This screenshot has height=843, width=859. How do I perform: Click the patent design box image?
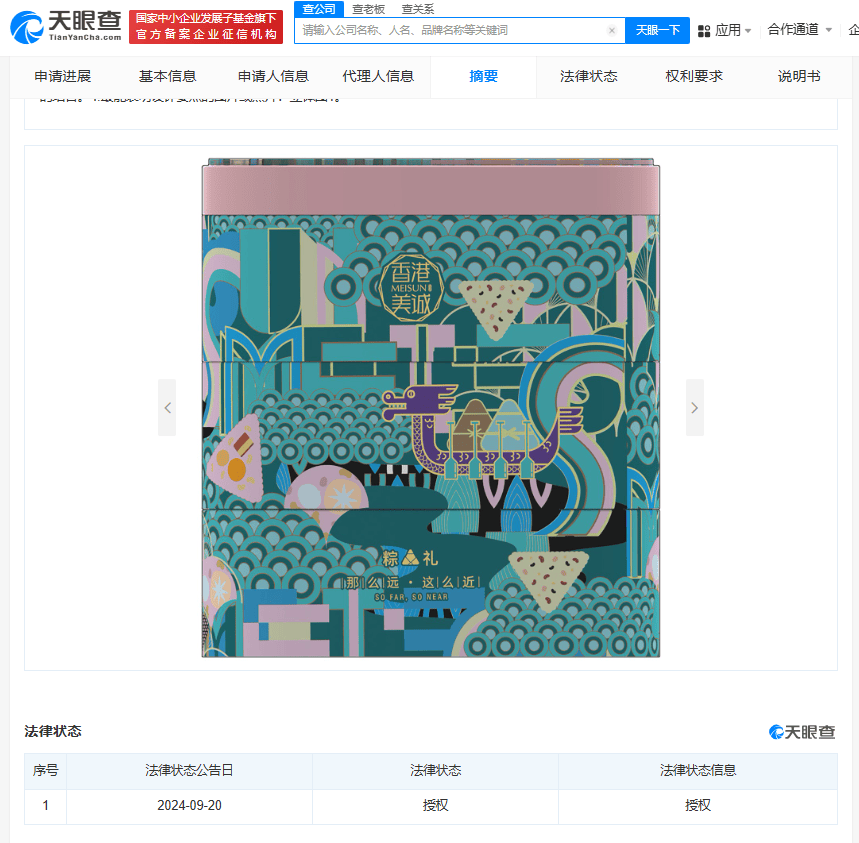click(x=431, y=408)
